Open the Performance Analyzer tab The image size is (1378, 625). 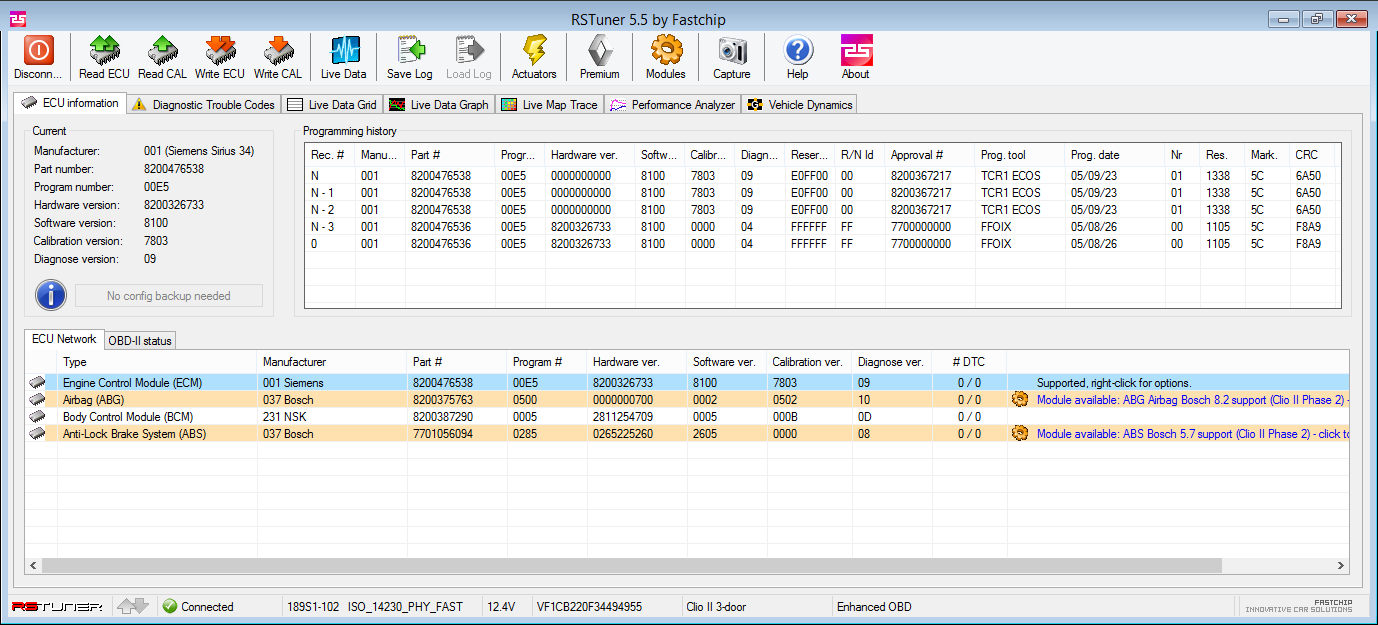click(673, 105)
